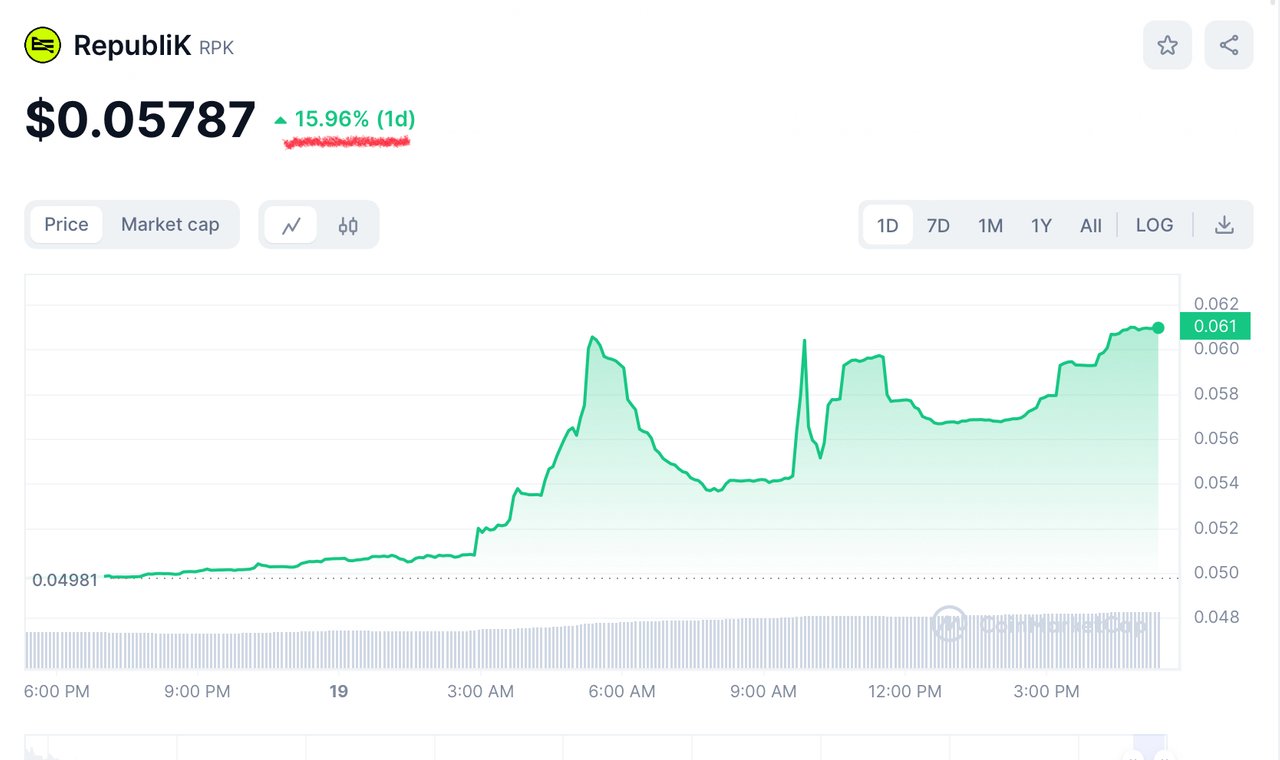
Task: Click the 0.048 price axis label
Action: [x=1216, y=617]
